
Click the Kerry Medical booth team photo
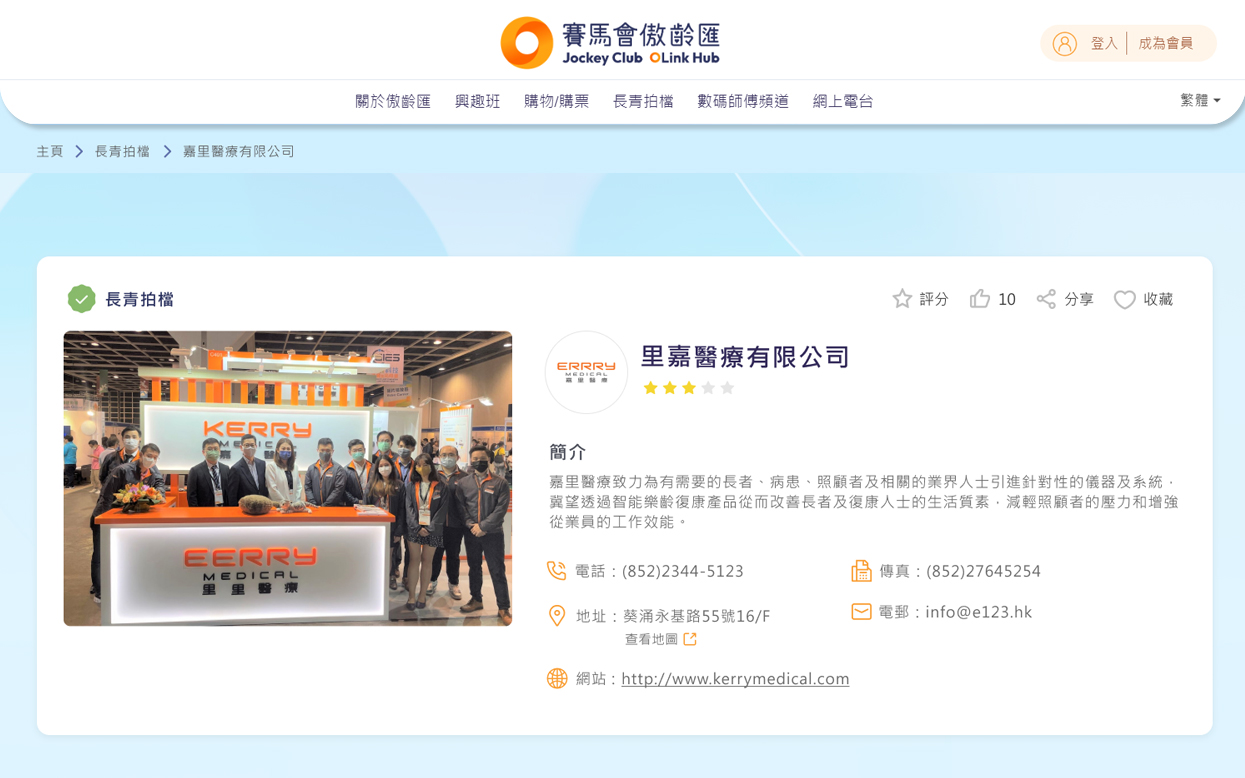288,479
